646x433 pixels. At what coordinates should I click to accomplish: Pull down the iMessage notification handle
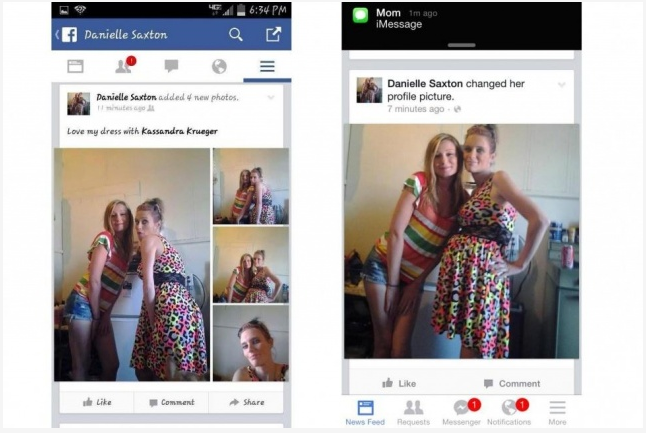coord(461,45)
